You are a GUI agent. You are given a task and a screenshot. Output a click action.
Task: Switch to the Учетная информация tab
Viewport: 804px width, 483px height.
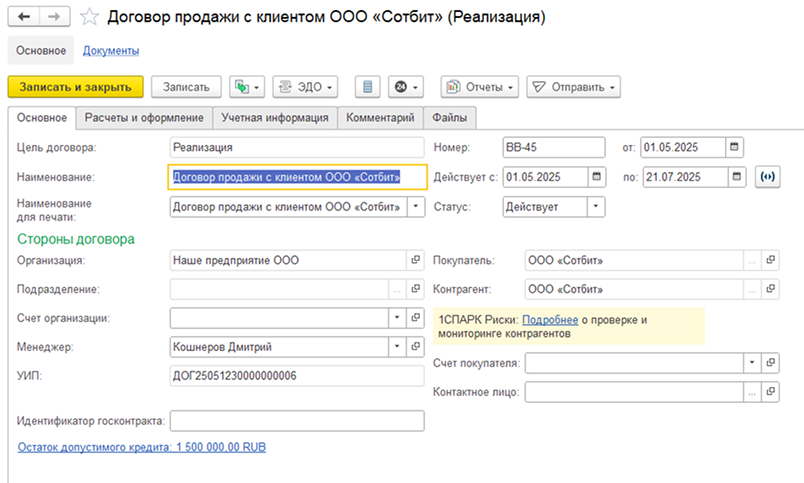click(x=274, y=118)
